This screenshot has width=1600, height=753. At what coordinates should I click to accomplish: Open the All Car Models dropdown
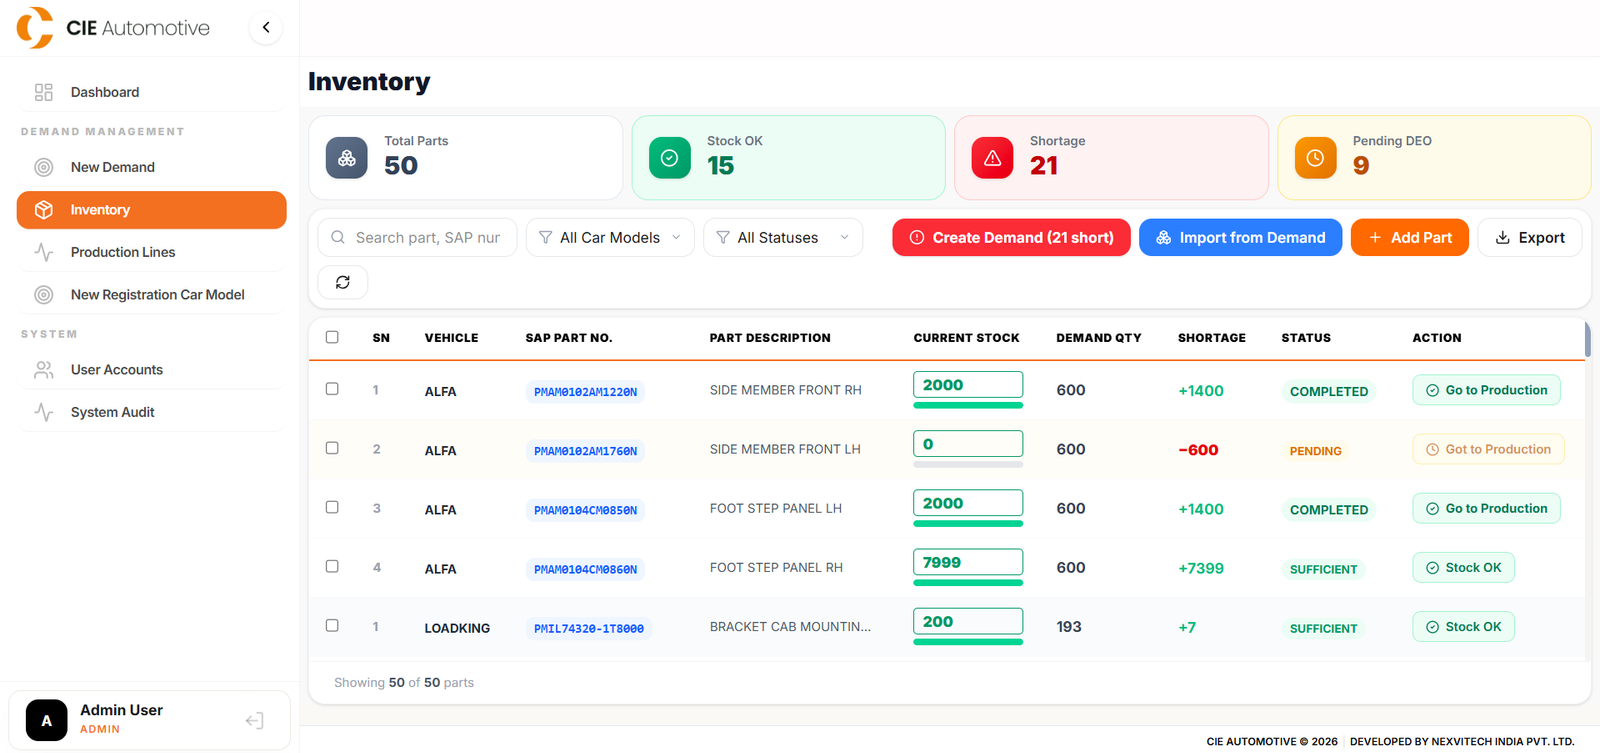click(610, 237)
